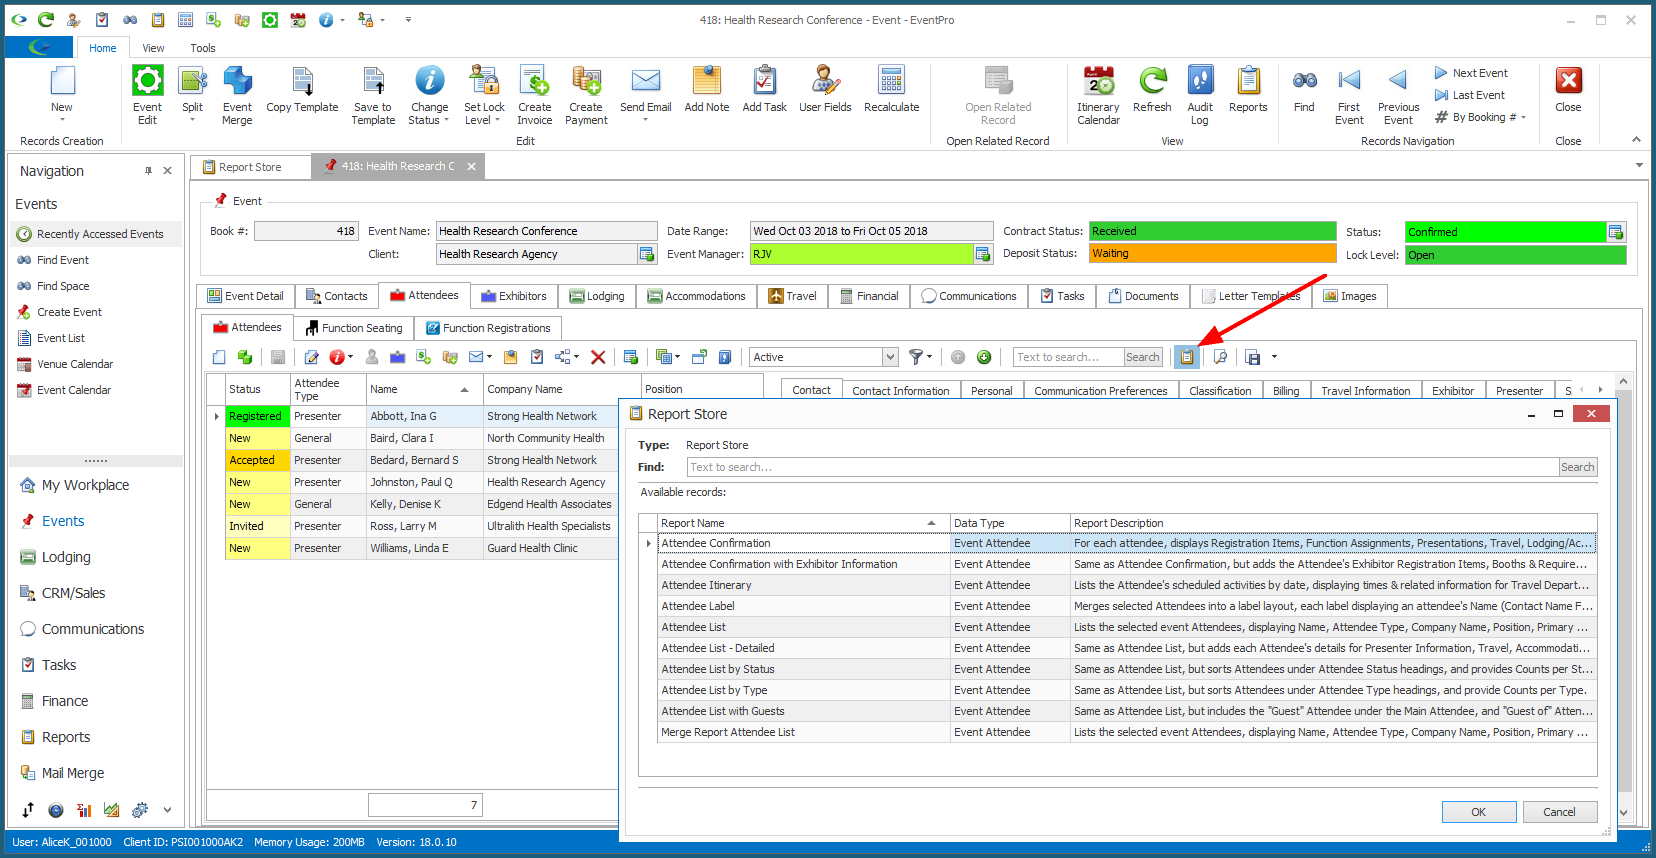Click Next Event in Records Navigation
The image size is (1656, 858).
tap(1470, 73)
